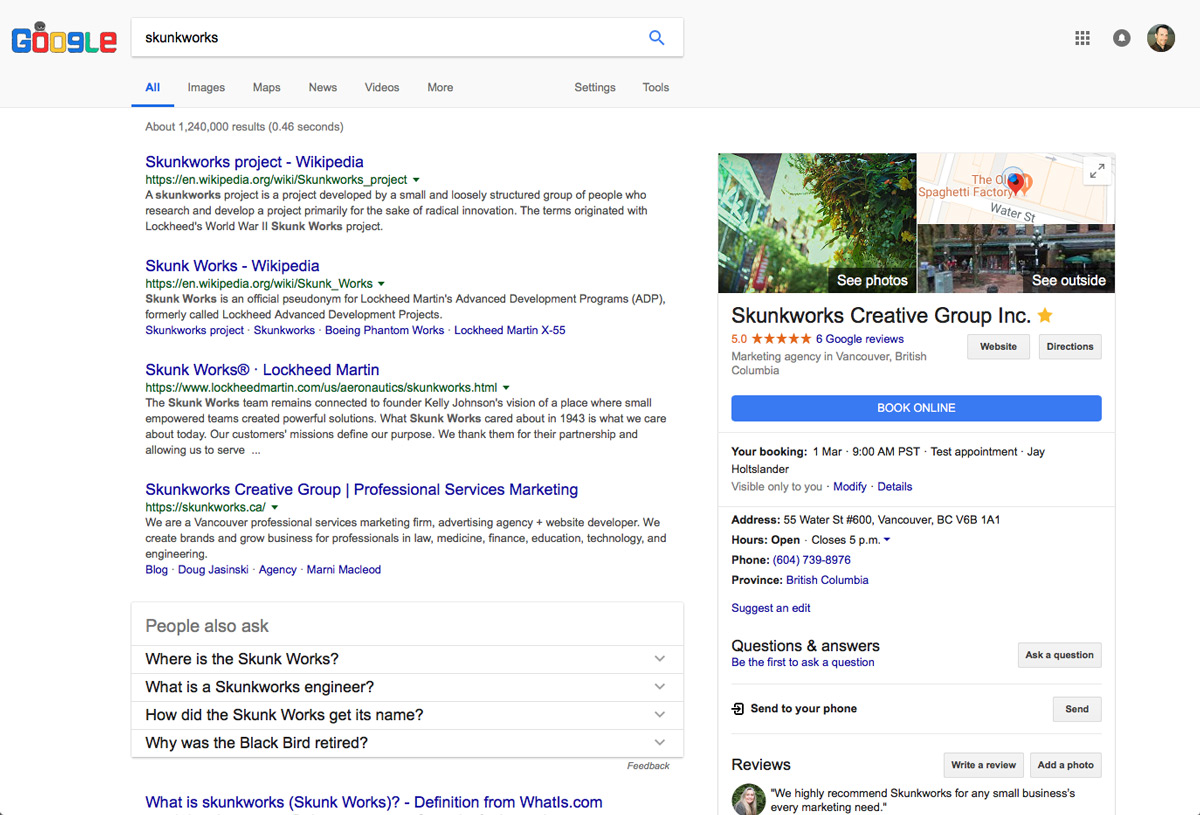Call the (604) 739-8976 phone link

coord(812,560)
